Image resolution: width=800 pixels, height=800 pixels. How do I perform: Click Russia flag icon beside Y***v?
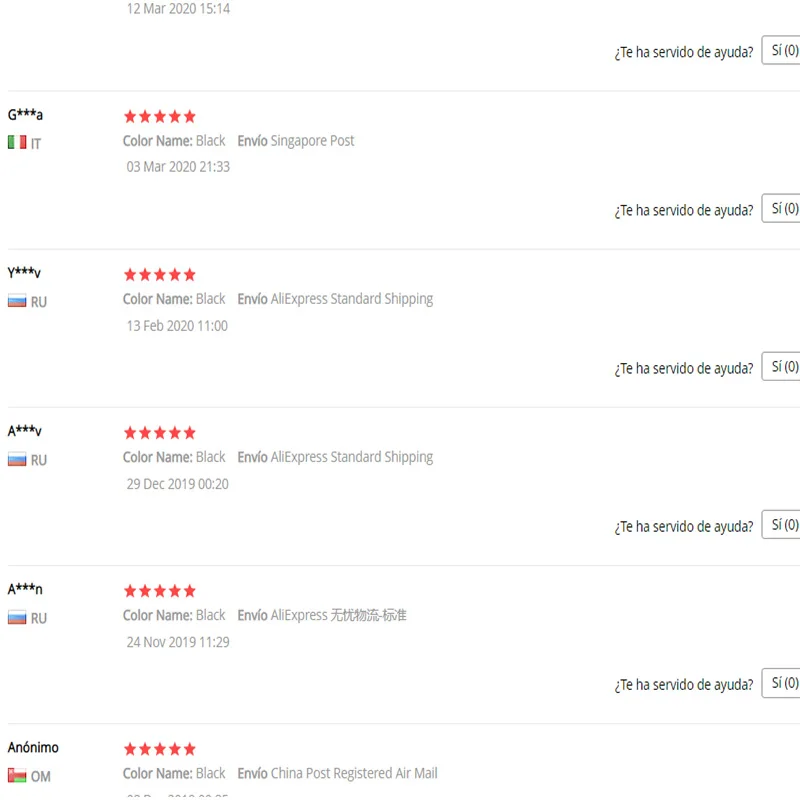click(17, 301)
